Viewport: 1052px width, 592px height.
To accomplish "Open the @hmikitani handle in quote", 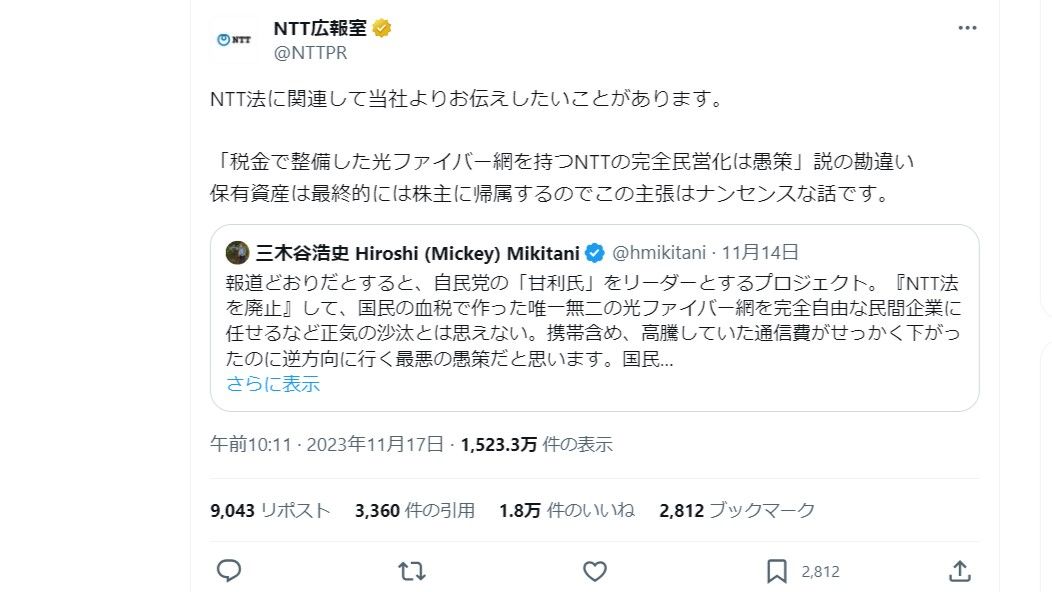I will click(x=658, y=252).
